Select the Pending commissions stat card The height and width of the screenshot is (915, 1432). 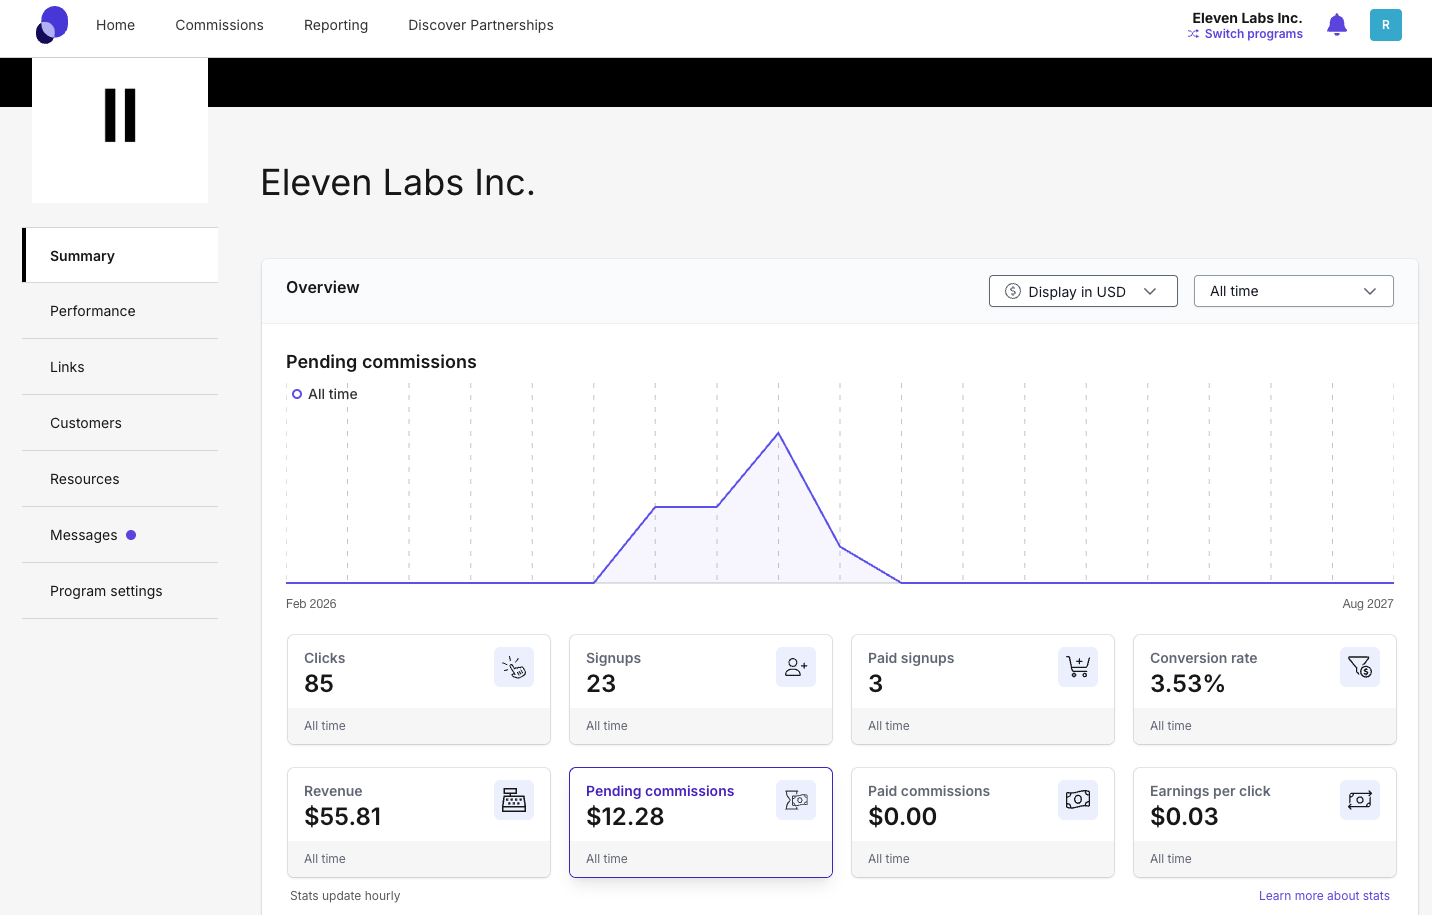click(701, 823)
